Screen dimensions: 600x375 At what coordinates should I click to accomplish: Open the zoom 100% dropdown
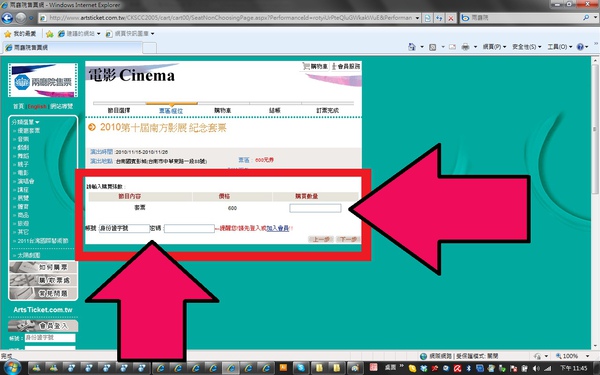point(587,356)
